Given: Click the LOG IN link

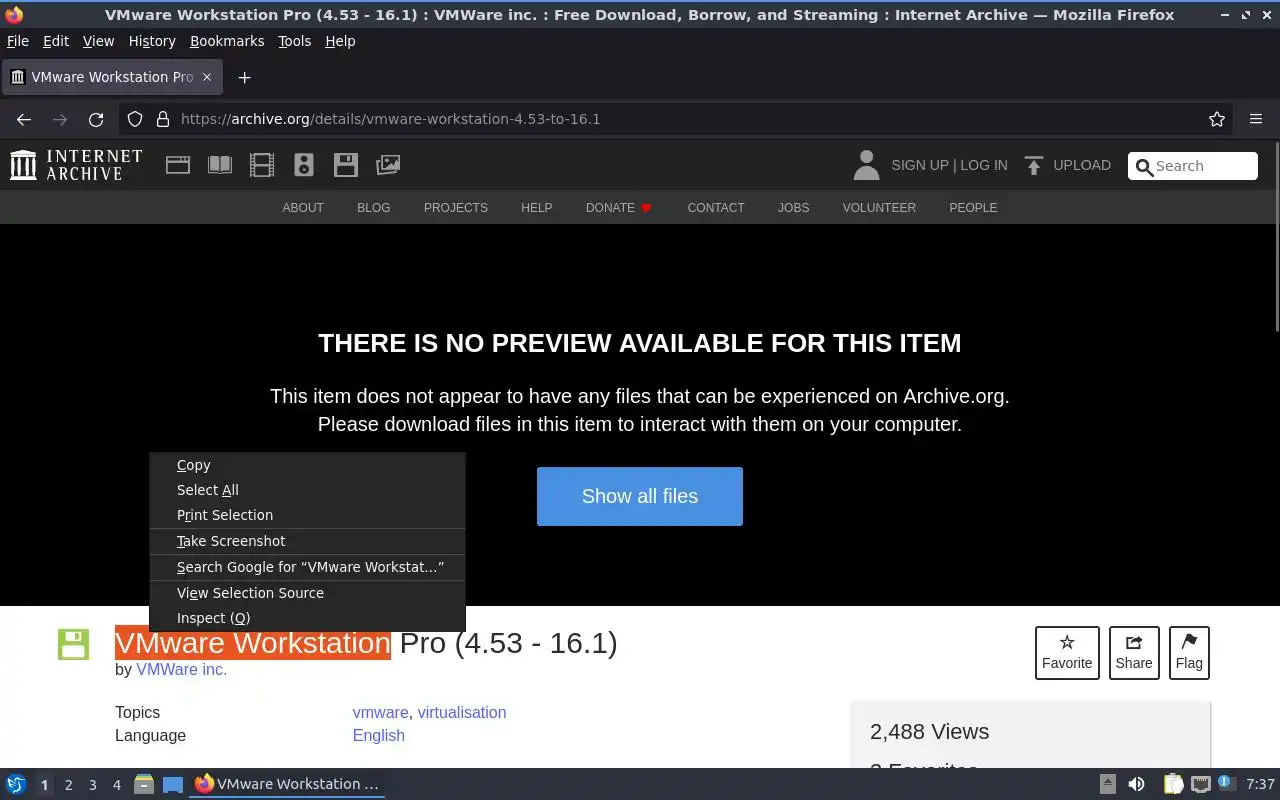Looking at the screenshot, I should click(984, 165).
